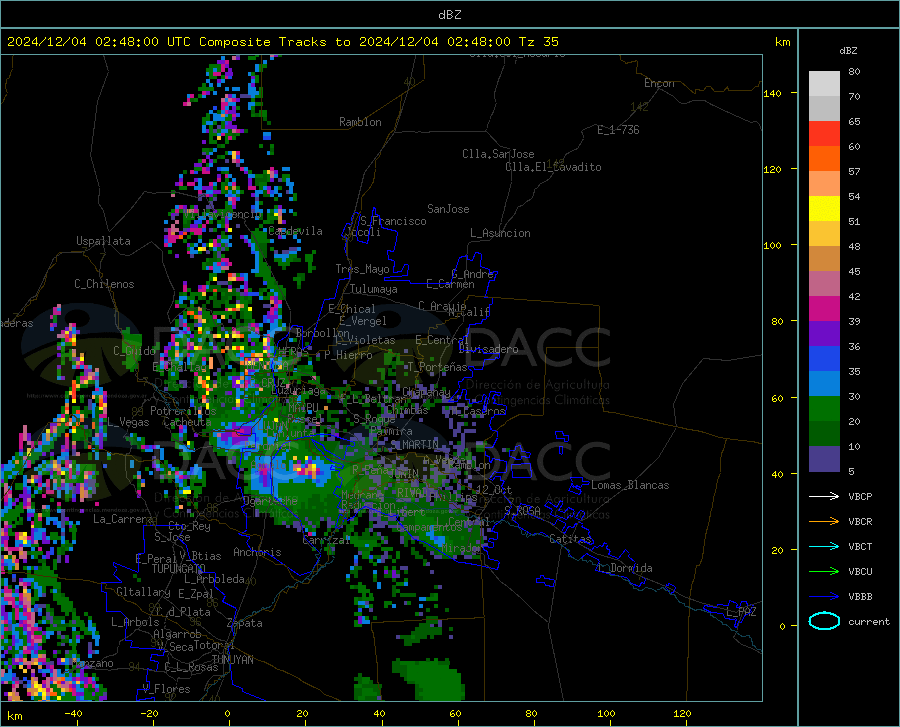Click the green VBCU arrow legend icon
This screenshot has width=900, height=727.
[824, 572]
